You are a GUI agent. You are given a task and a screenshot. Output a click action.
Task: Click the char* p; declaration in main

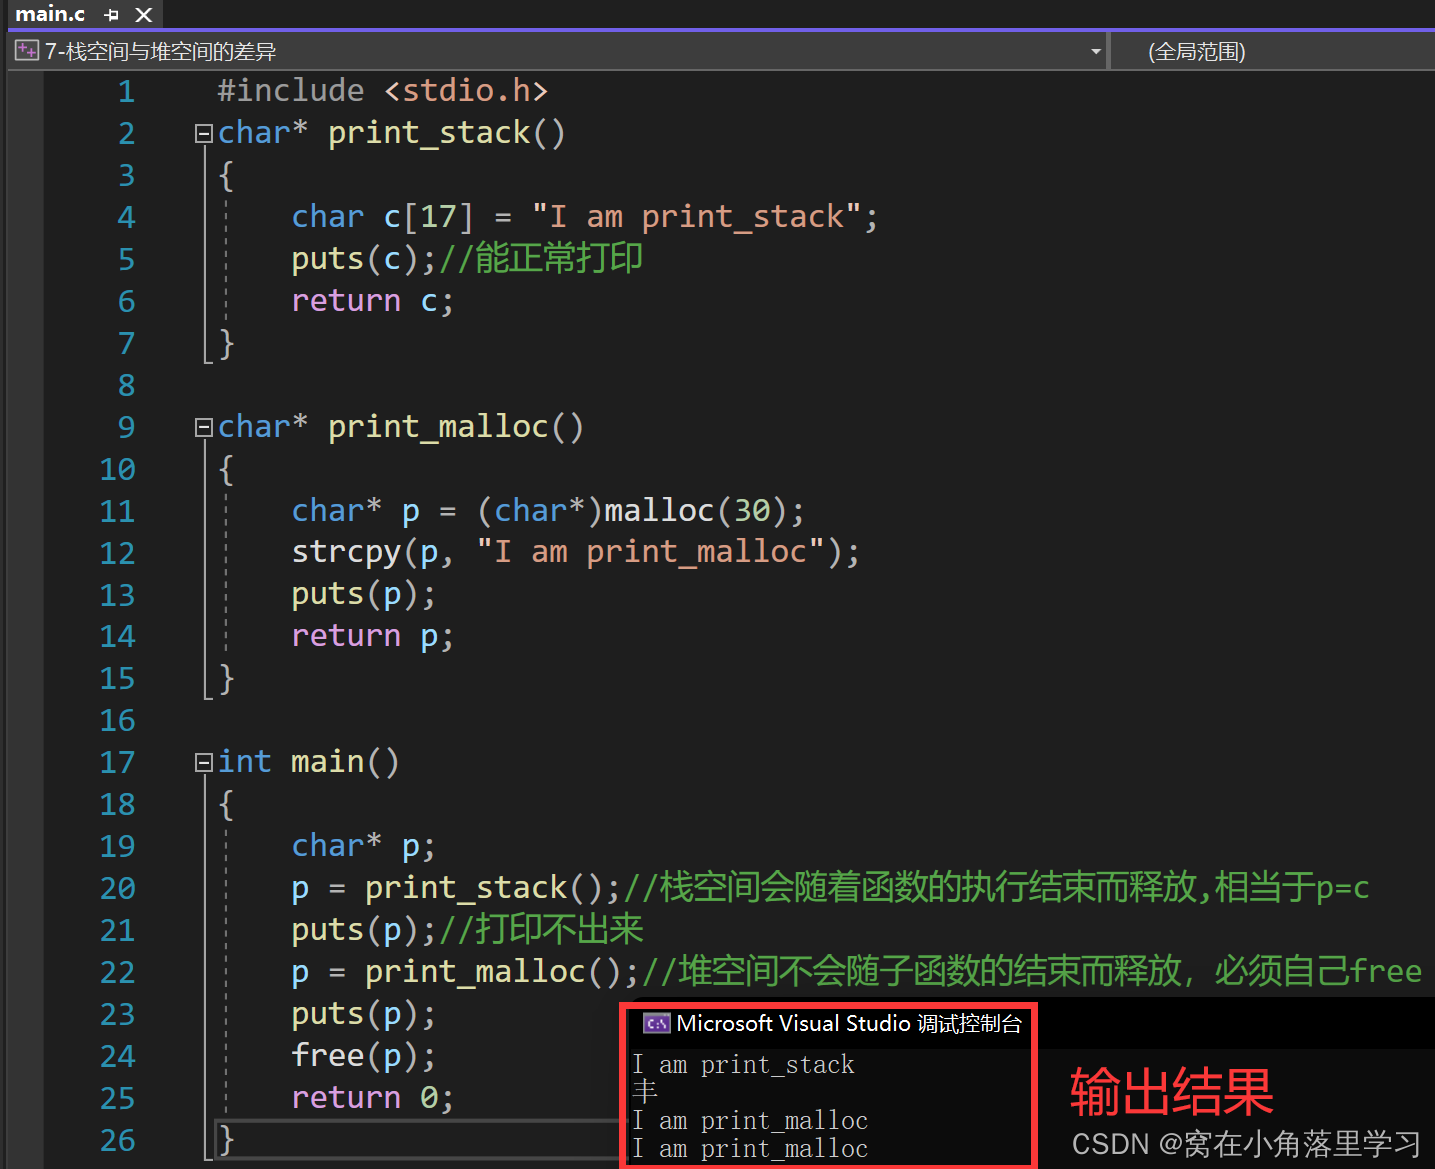click(x=364, y=846)
